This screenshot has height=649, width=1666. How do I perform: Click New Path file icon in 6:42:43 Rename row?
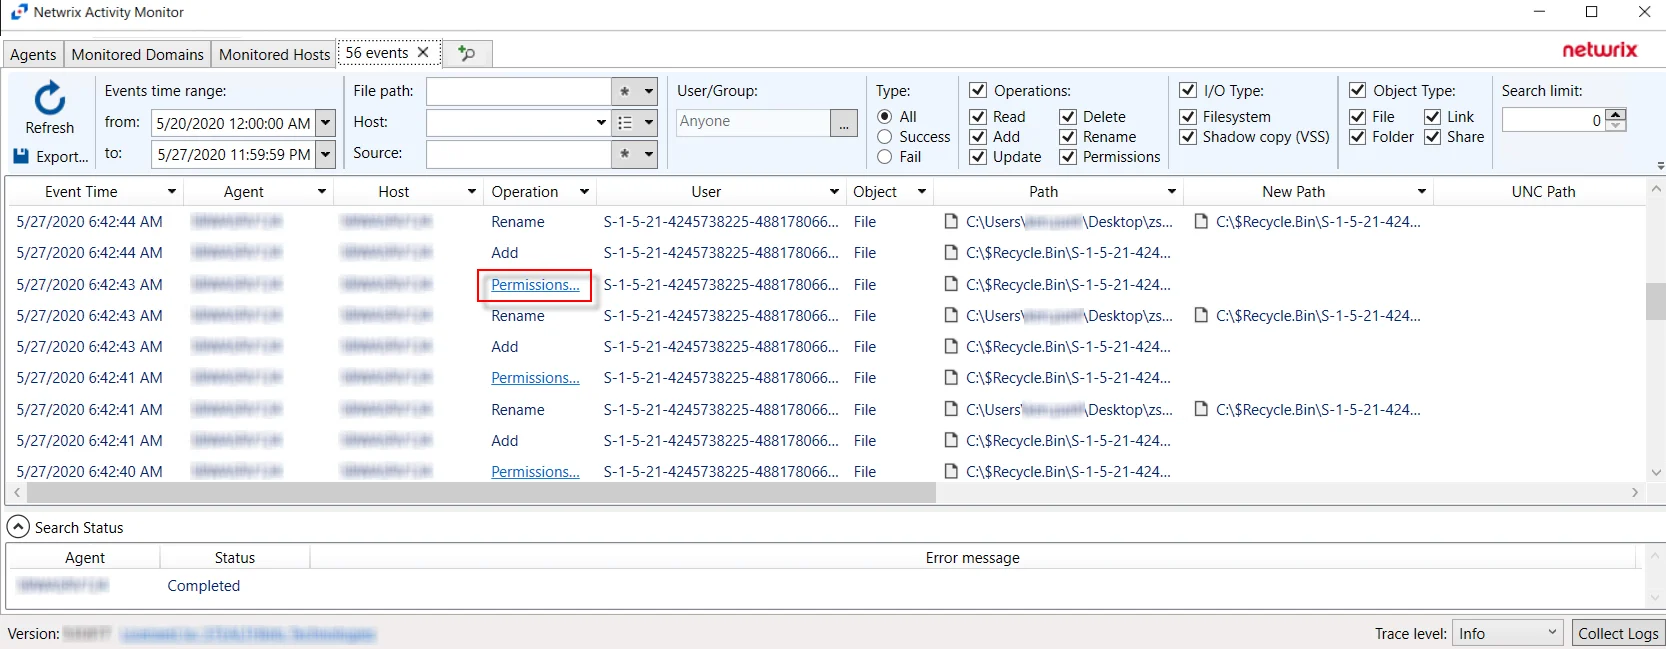[x=1201, y=315]
